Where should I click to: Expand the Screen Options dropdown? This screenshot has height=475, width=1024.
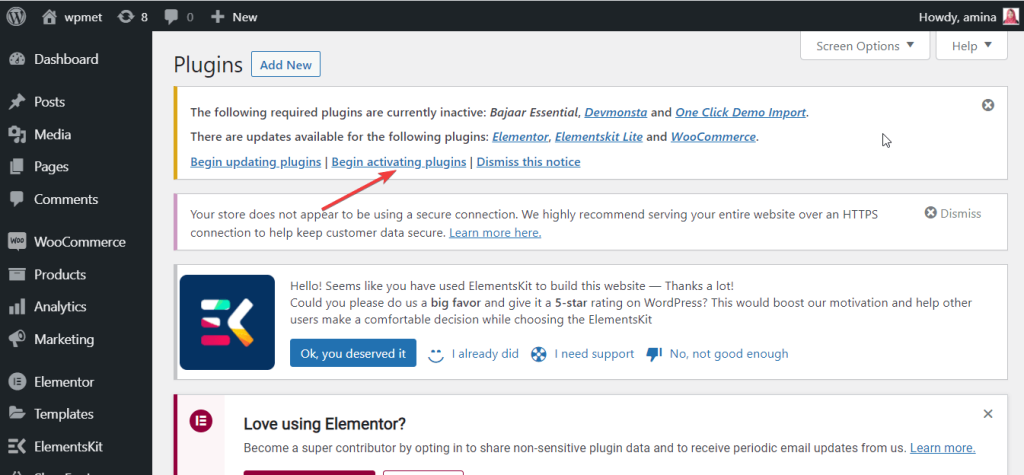pyautogui.click(x=865, y=46)
